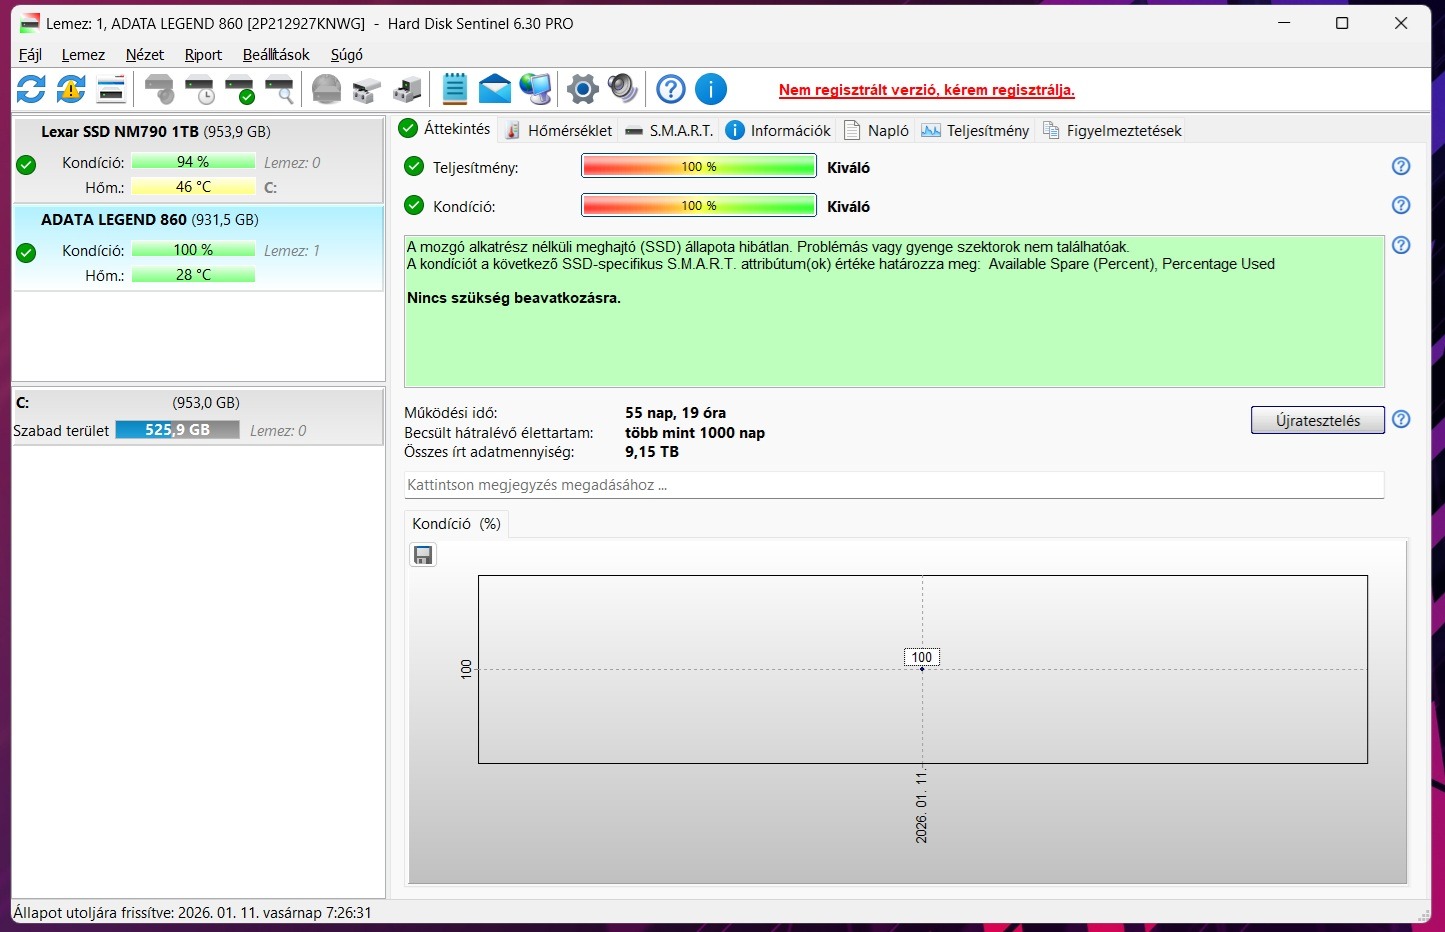Open the blue notepad report icon
Viewport: 1445px width, 932px height.
[455, 89]
